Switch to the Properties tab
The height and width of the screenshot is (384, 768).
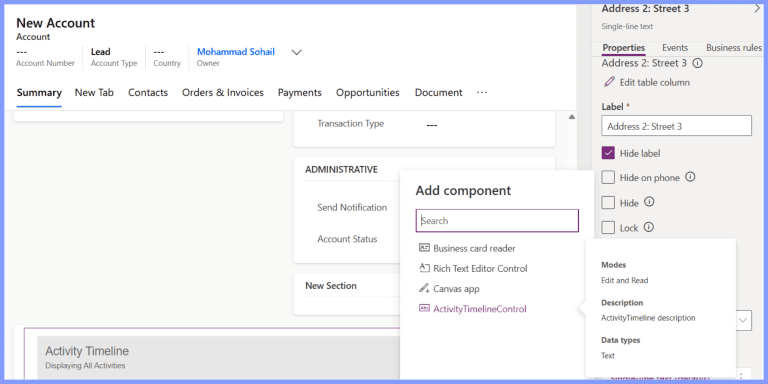coord(624,48)
